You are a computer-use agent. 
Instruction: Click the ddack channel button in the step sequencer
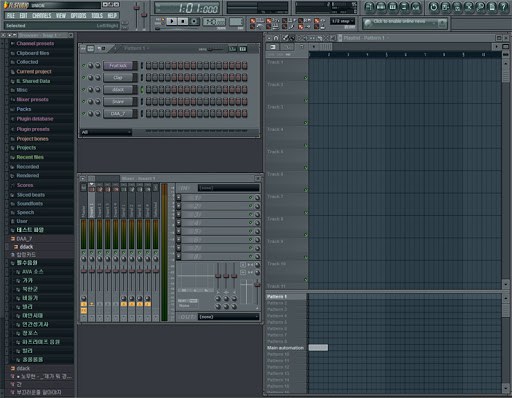click(x=118, y=90)
